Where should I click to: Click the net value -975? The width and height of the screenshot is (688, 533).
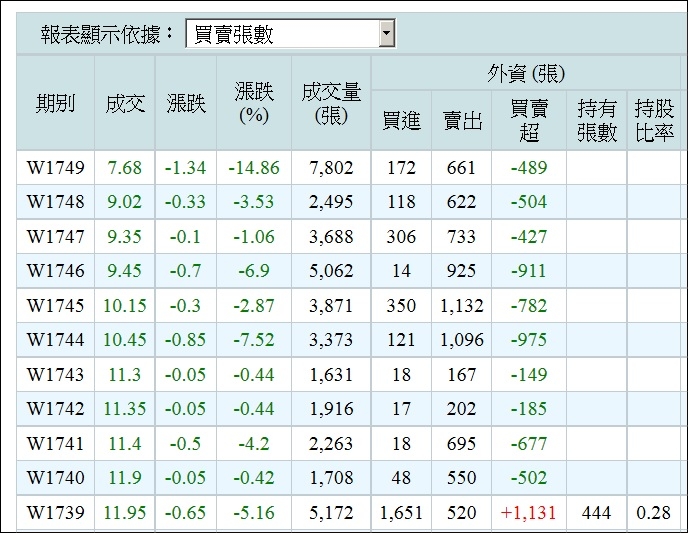click(x=529, y=340)
